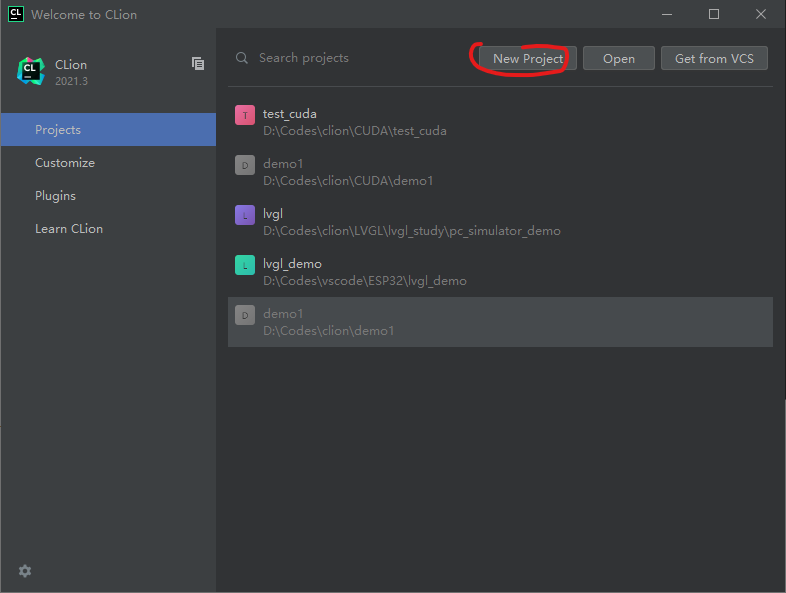Screen dimensions: 786x593
Task: Open the lvgl_demo project
Action: pyautogui.click(x=500, y=272)
